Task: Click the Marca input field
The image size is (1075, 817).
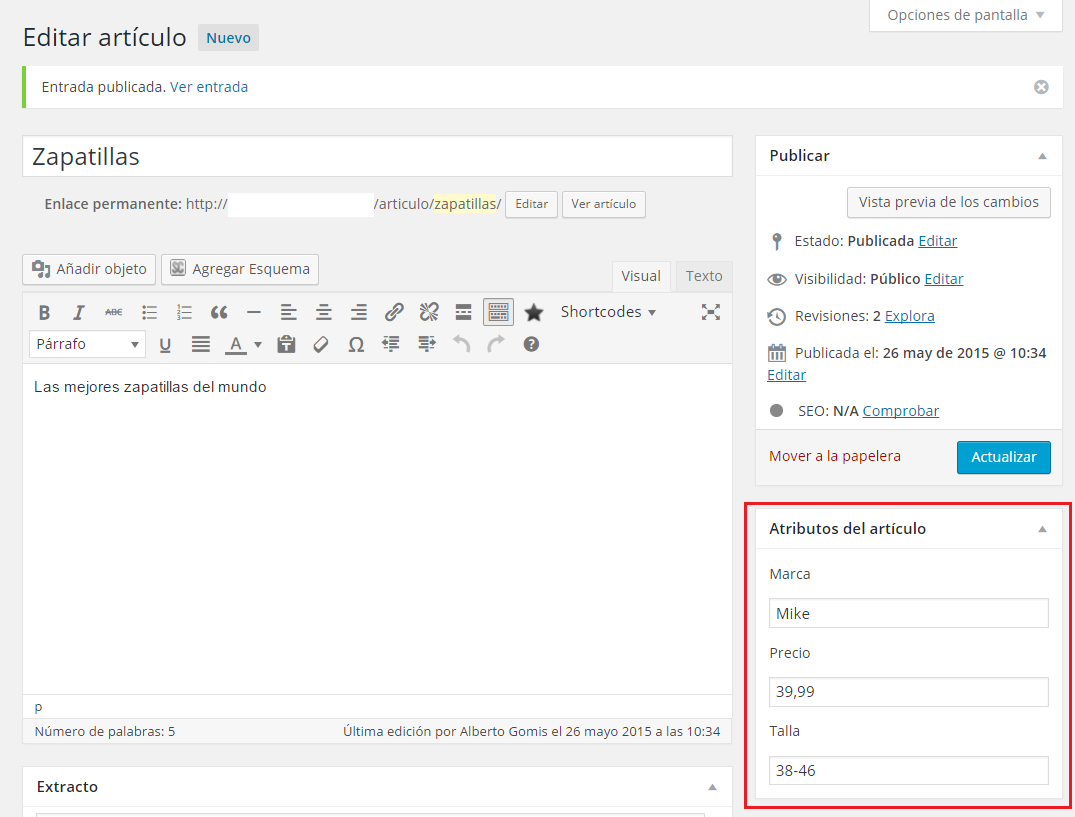Action: (908, 613)
